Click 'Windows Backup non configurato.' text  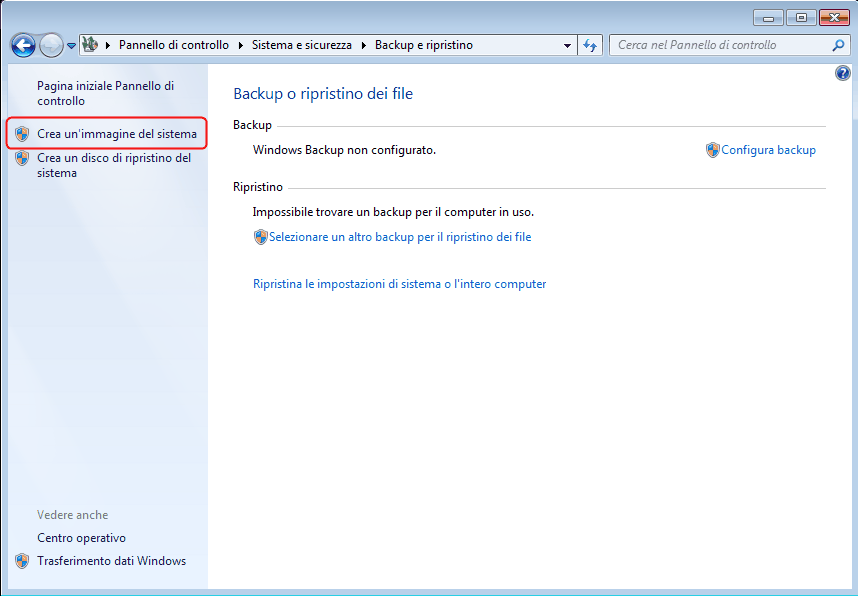point(344,150)
